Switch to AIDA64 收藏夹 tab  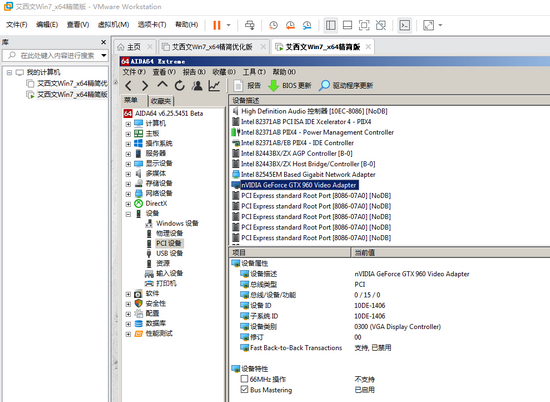click(161, 101)
